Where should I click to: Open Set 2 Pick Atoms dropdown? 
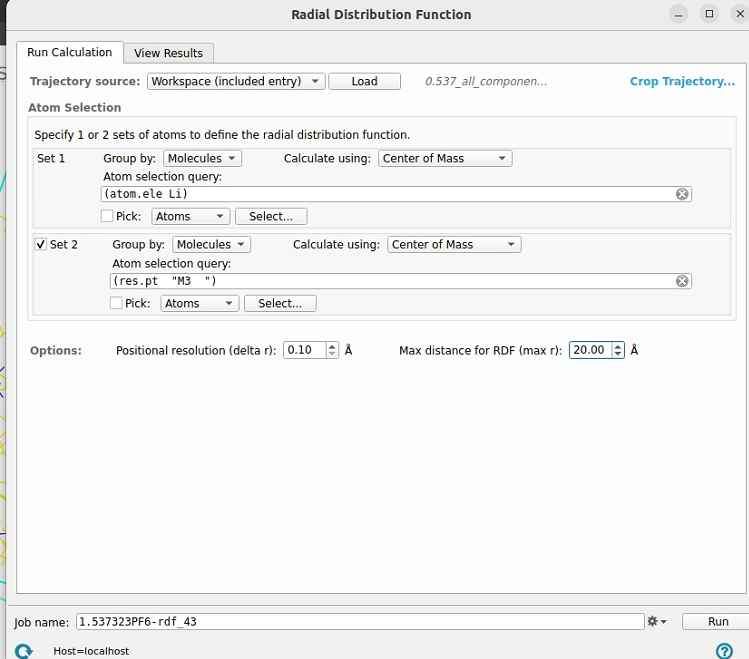tap(200, 303)
